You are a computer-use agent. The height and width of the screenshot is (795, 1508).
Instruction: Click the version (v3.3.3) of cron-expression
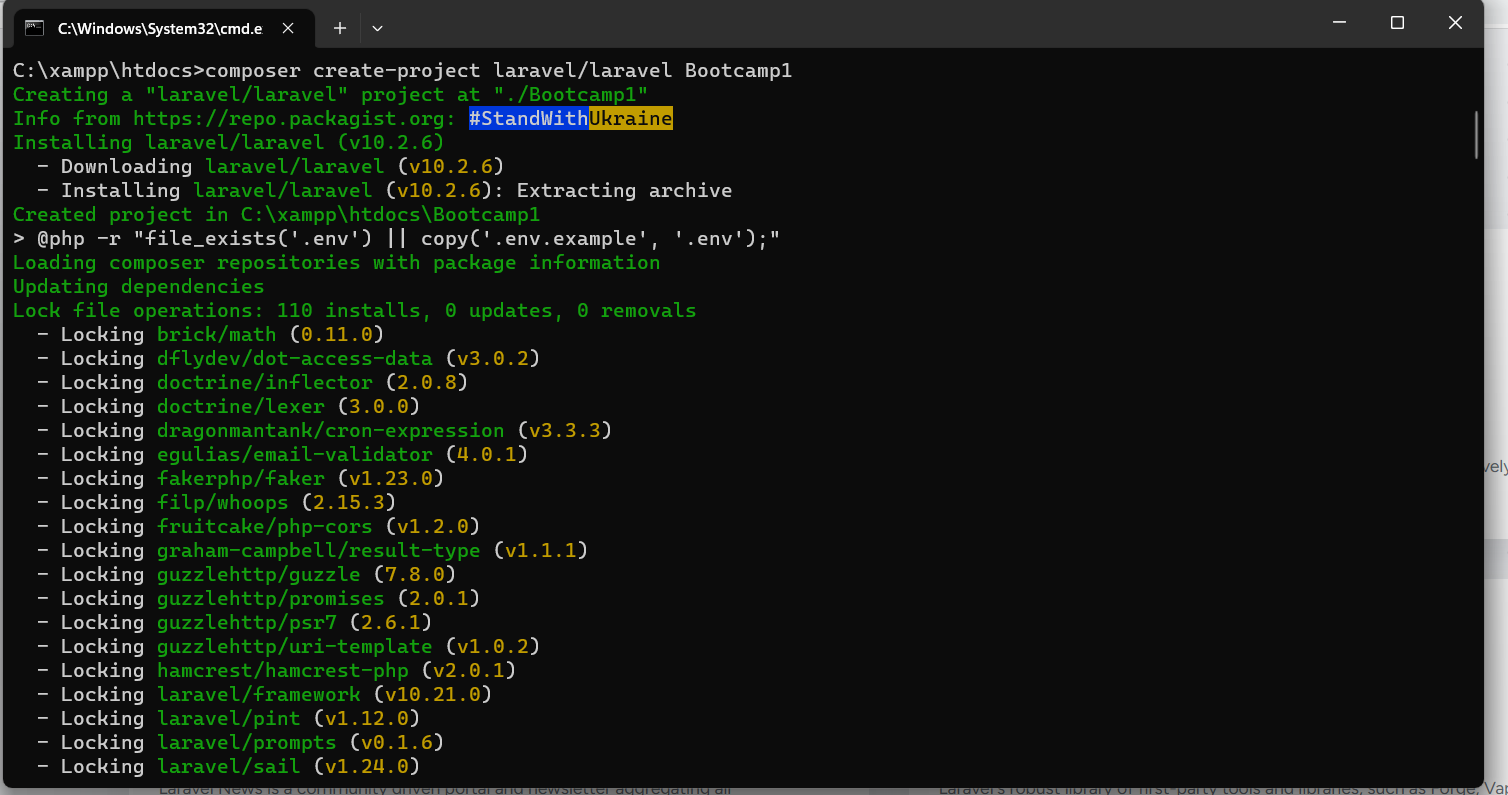coord(565,431)
